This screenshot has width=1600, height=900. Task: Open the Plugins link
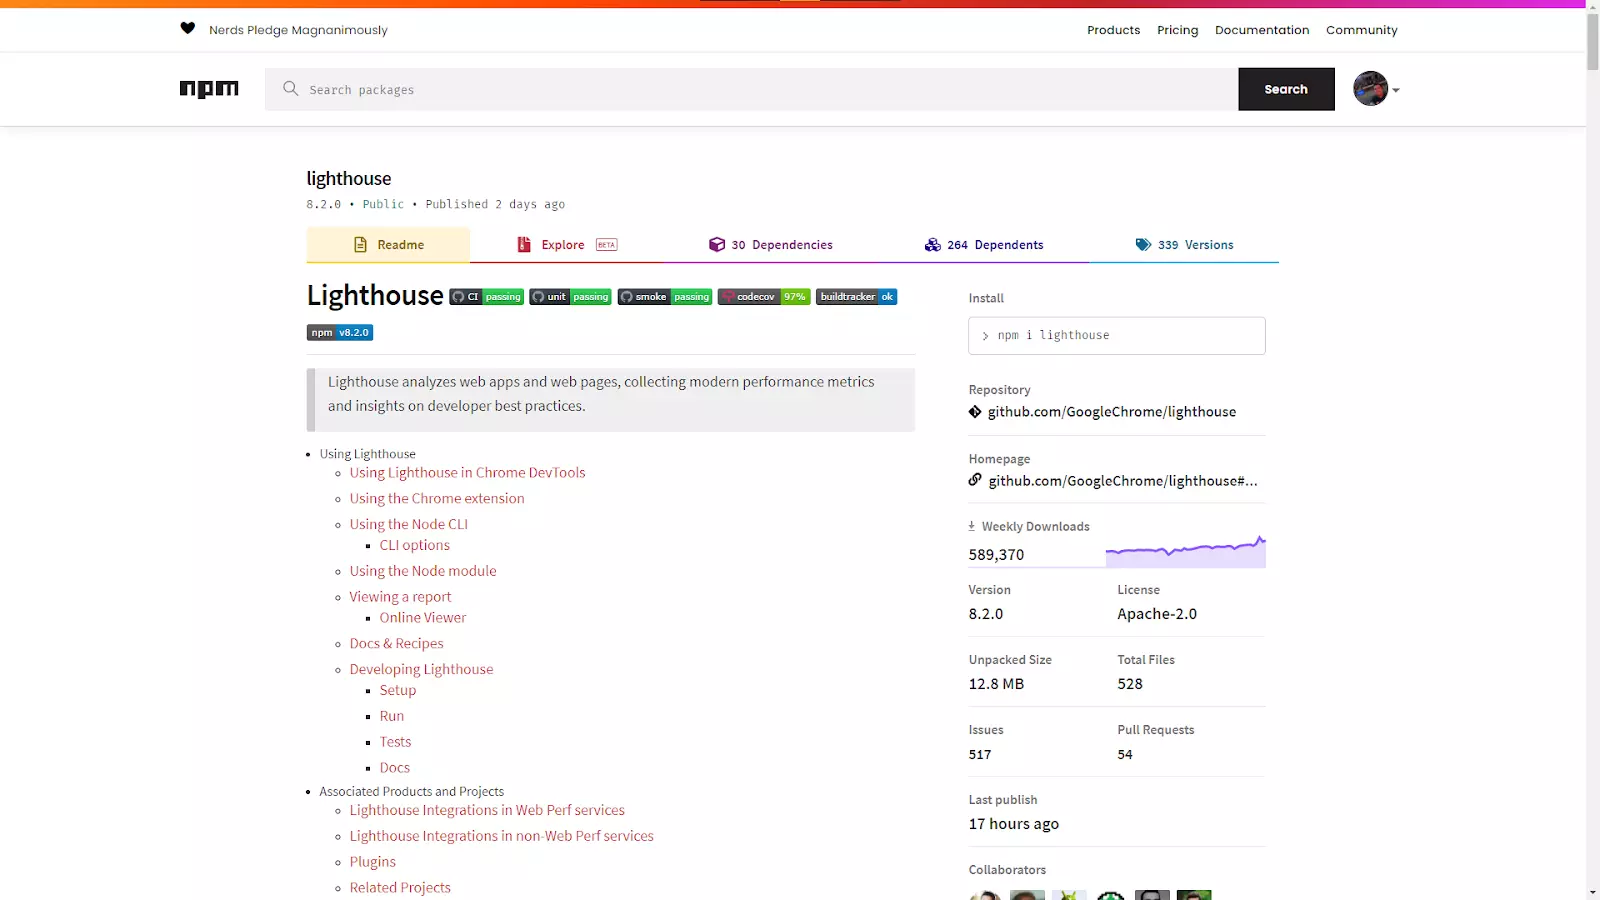372,863
